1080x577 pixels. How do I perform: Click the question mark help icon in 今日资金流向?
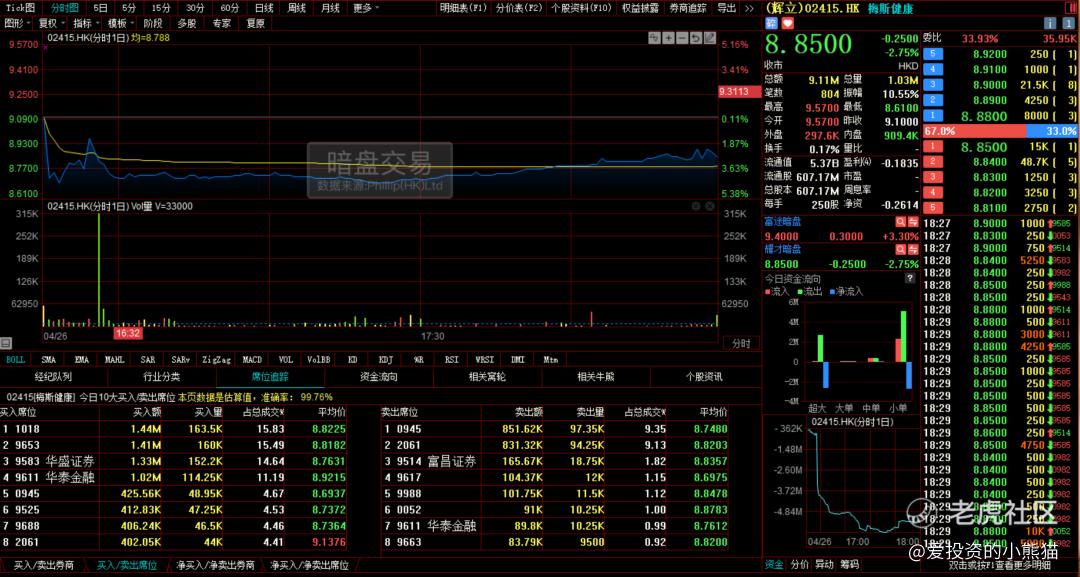[x=910, y=278]
